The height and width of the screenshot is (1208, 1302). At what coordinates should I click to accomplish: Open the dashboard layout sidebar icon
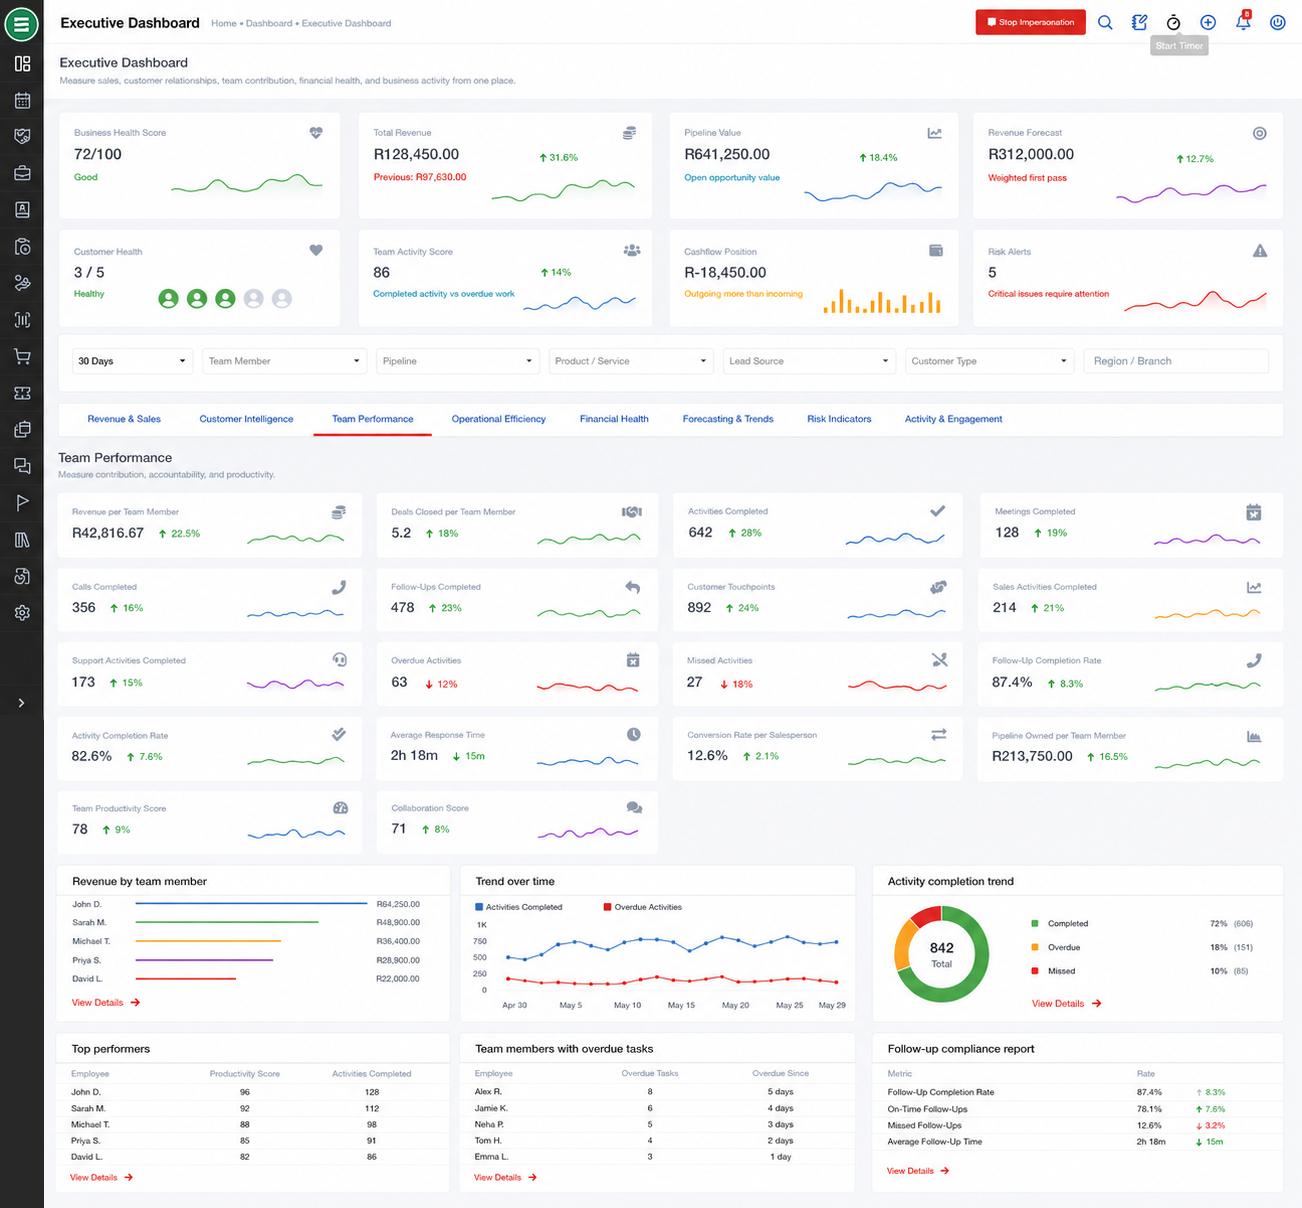pyautogui.click(x=22, y=64)
